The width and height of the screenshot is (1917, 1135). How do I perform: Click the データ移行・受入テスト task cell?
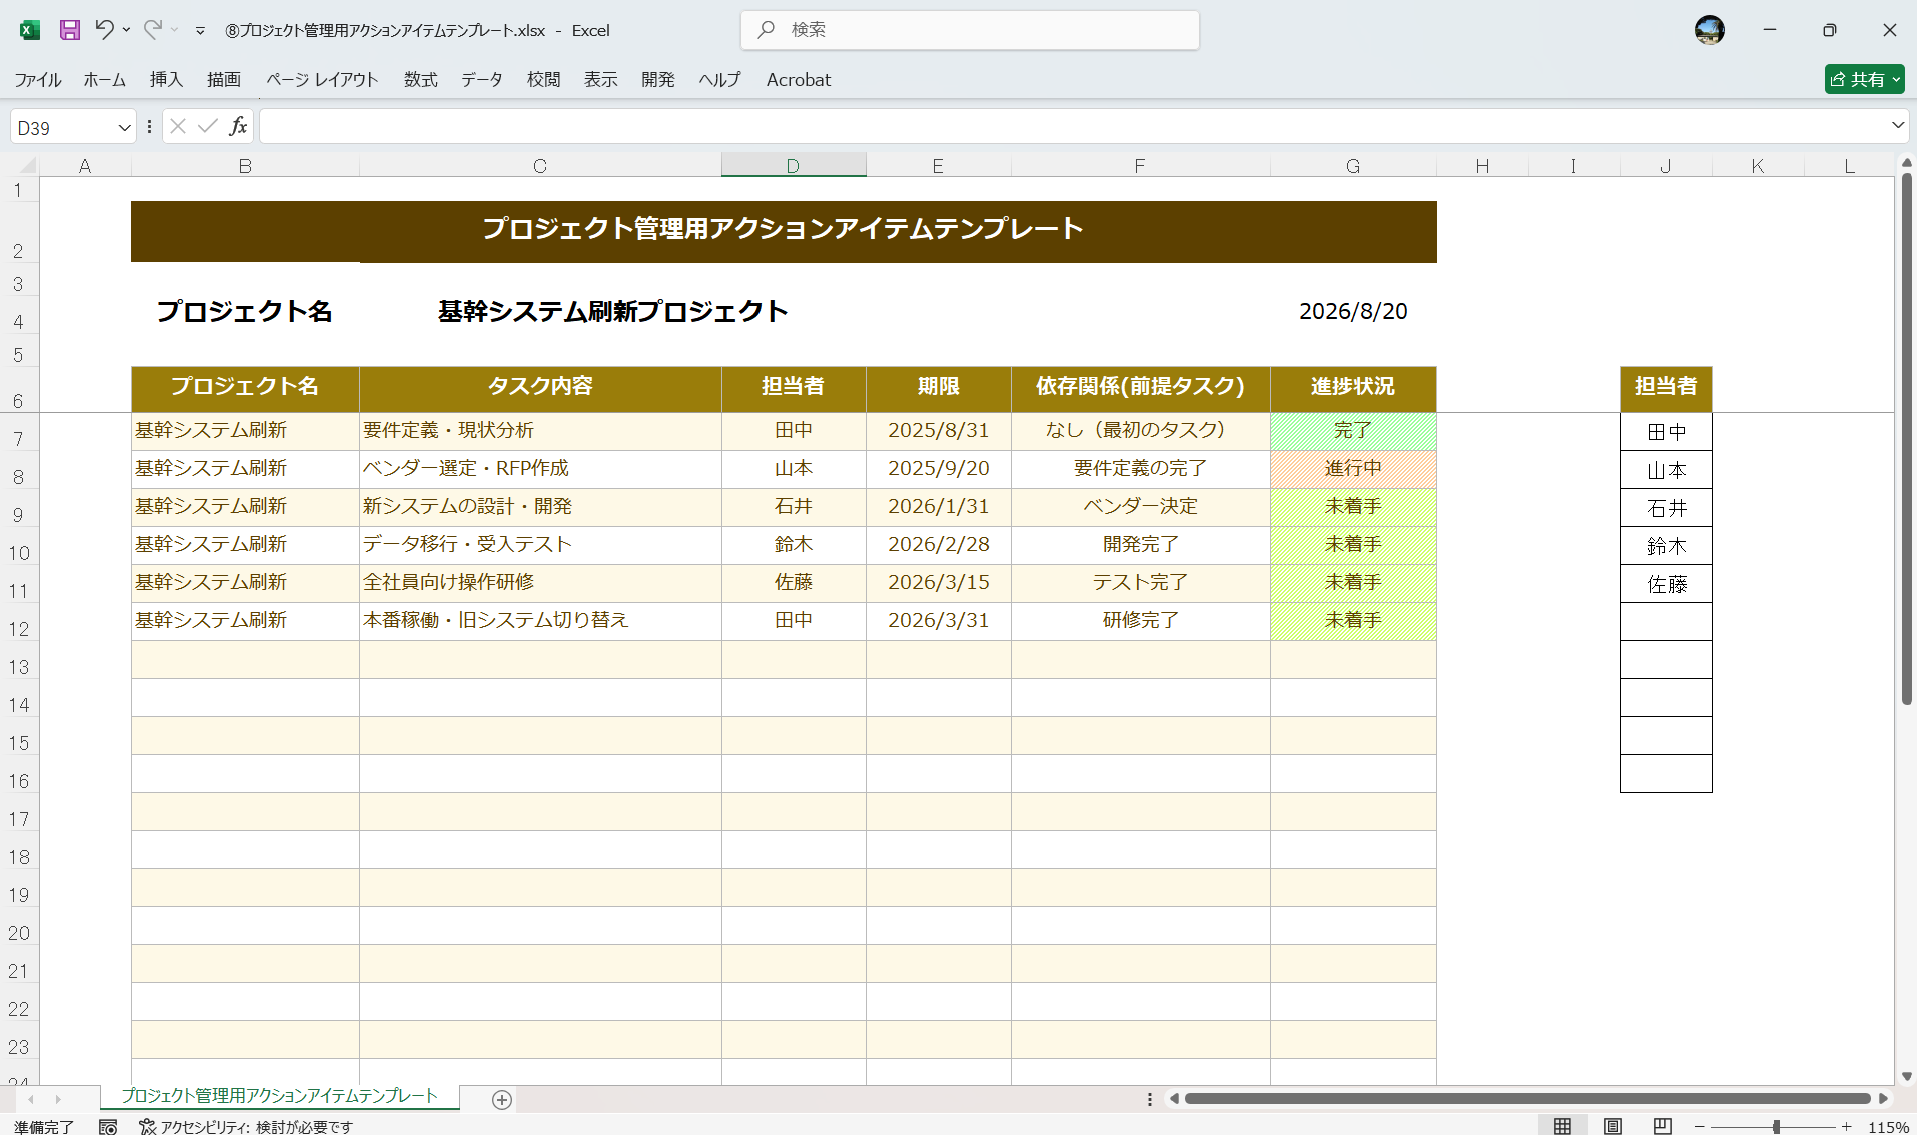tap(540, 545)
